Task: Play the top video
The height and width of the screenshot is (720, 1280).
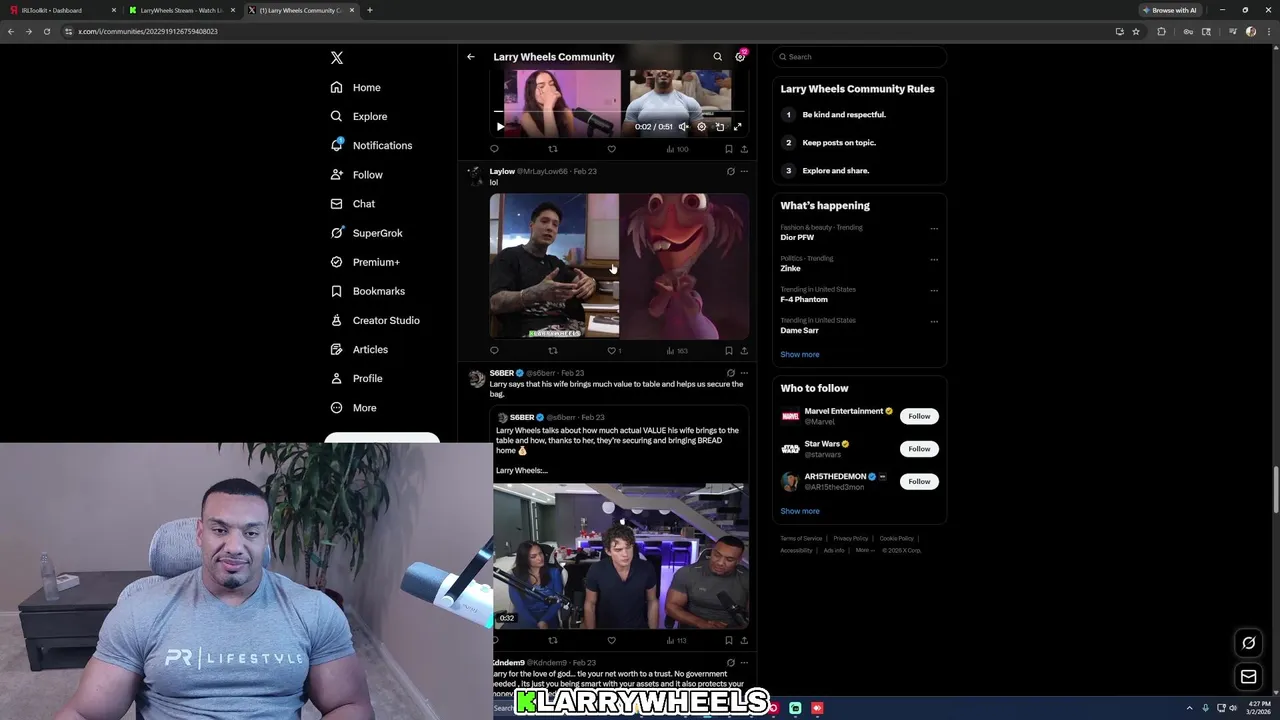Action: [x=500, y=127]
